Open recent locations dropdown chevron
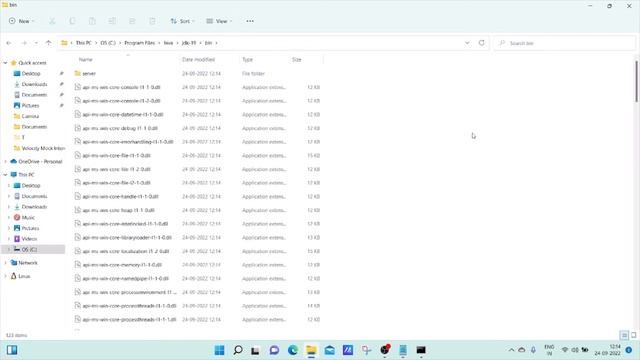640x360 pixels. pos(36,43)
